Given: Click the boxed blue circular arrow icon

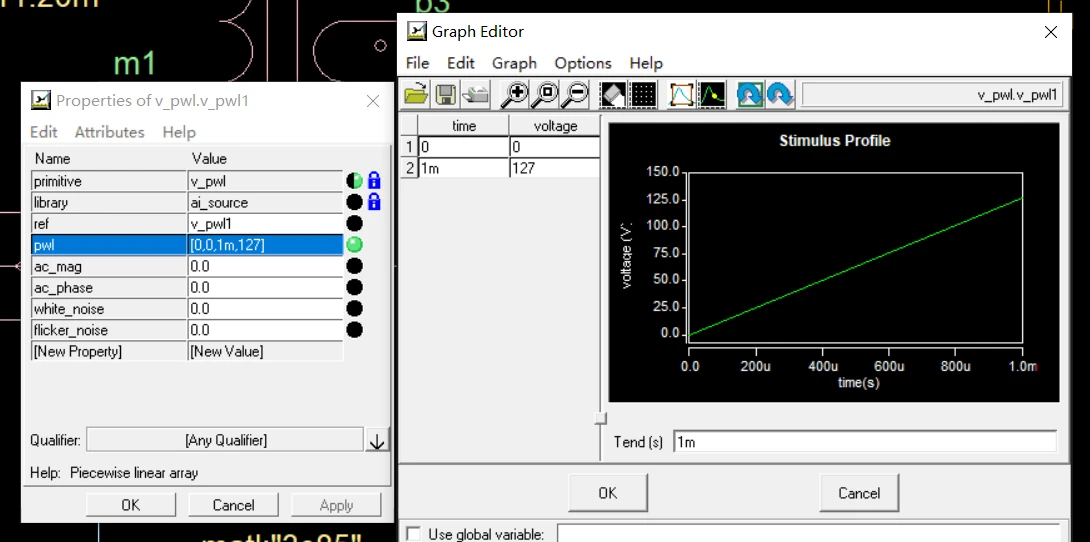Looking at the screenshot, I should click(751, 94).
